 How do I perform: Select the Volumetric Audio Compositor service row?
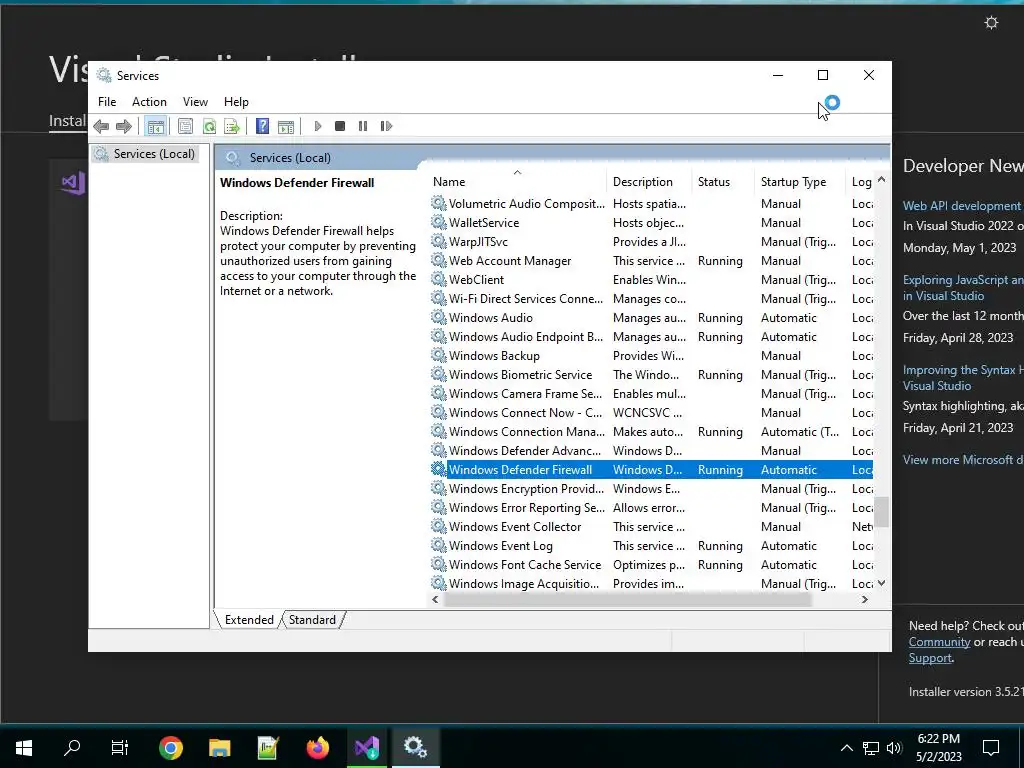(x=651, y=204)
